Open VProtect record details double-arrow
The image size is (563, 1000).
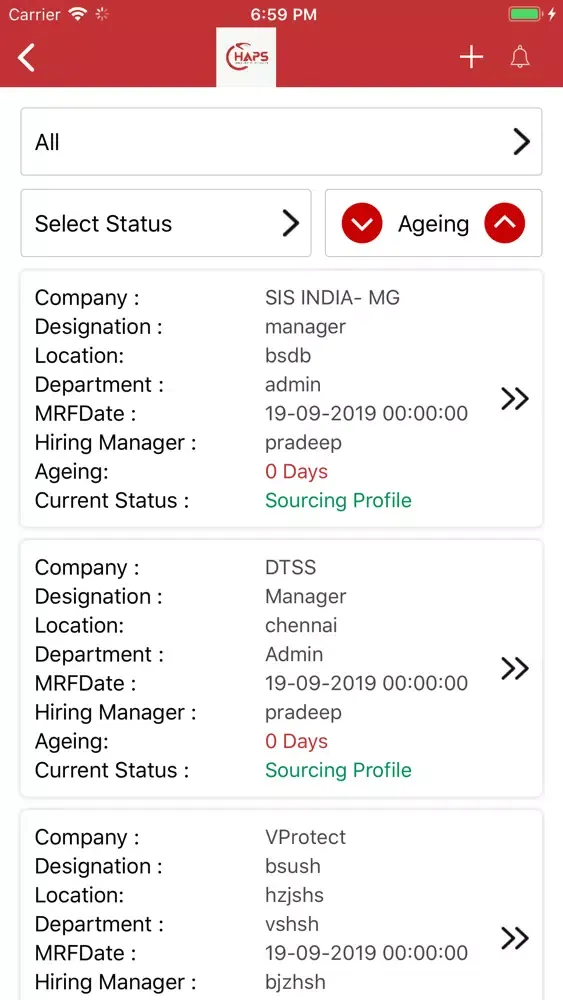point(515,938)
